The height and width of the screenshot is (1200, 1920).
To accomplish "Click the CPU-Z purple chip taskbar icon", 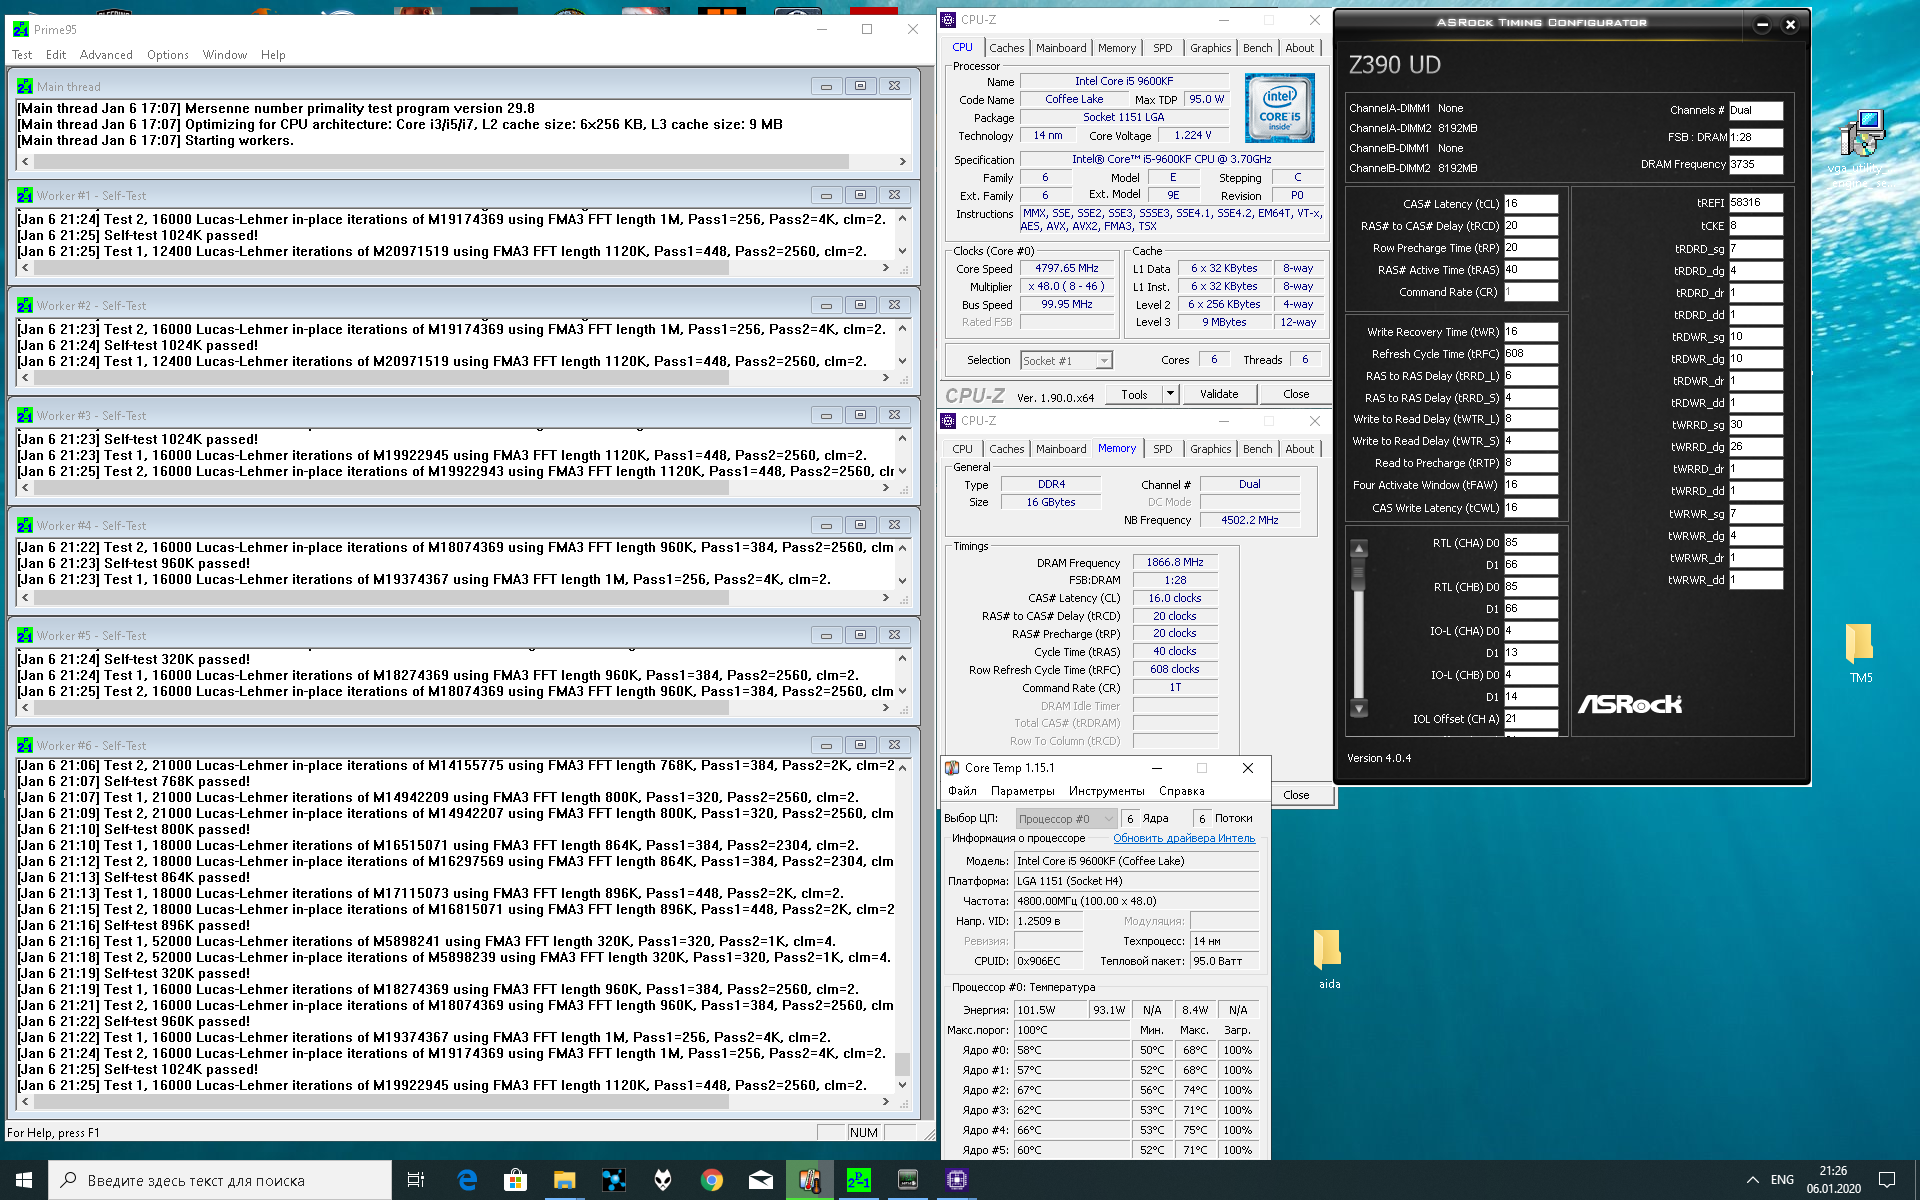I will click(956, 1180).
